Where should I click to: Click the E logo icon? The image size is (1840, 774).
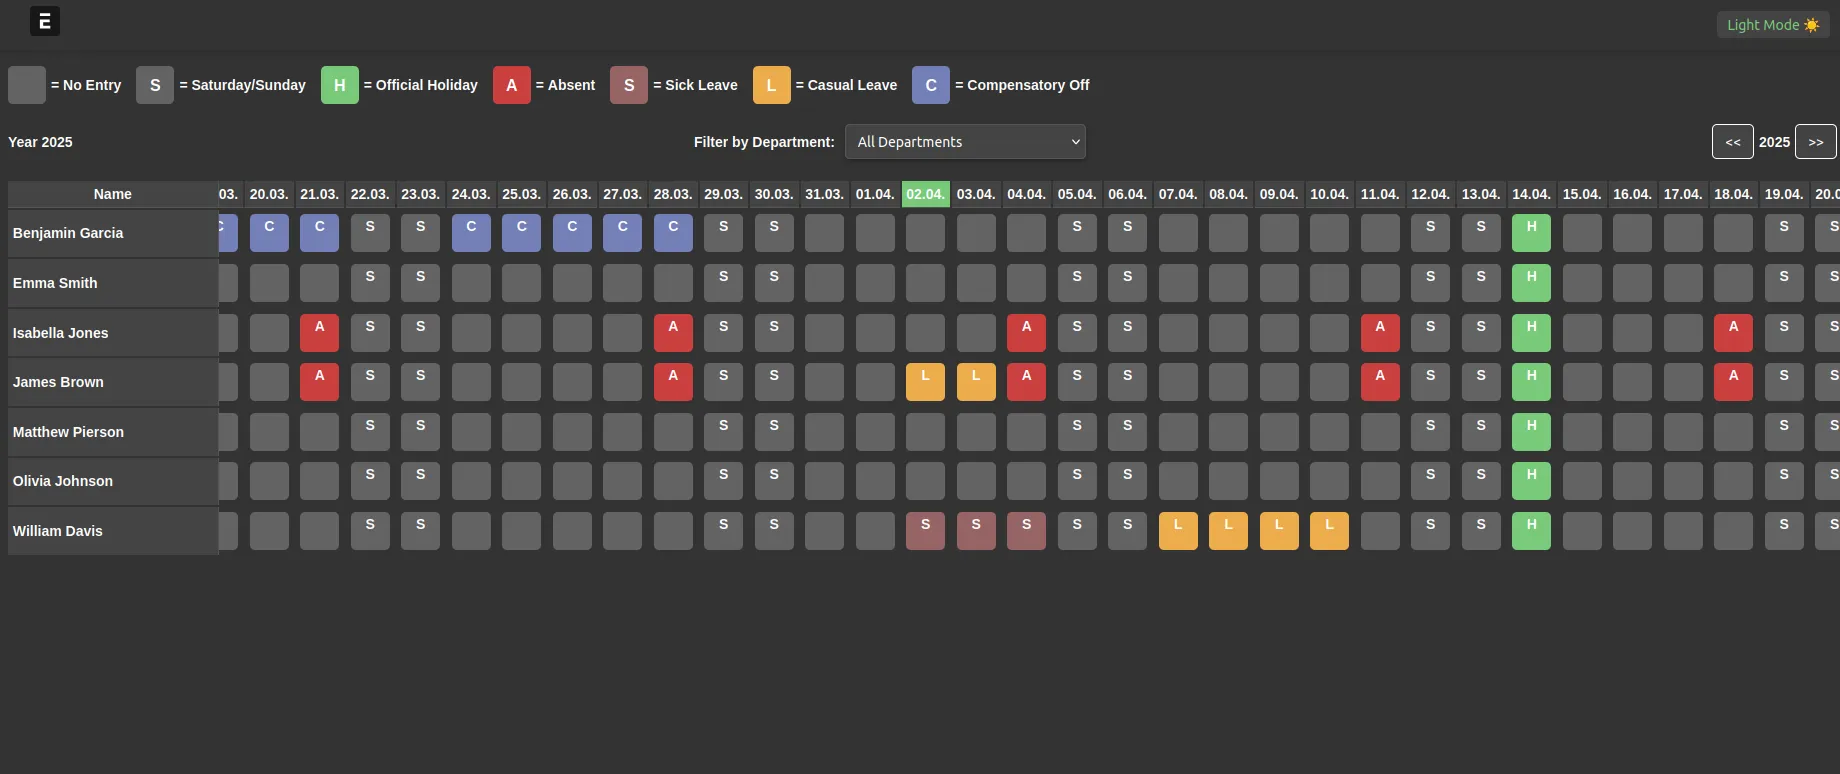pos(45,21)
